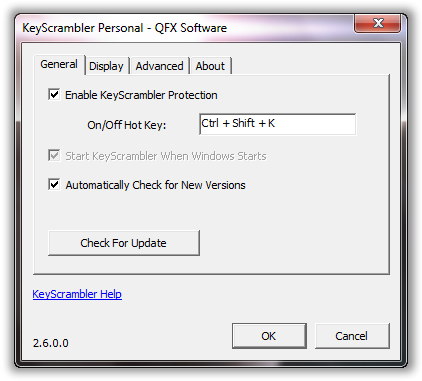Open the KeyScrambler Help link
Image resolution: width=422 pixels, height=381 pixels.
[77, 294]
